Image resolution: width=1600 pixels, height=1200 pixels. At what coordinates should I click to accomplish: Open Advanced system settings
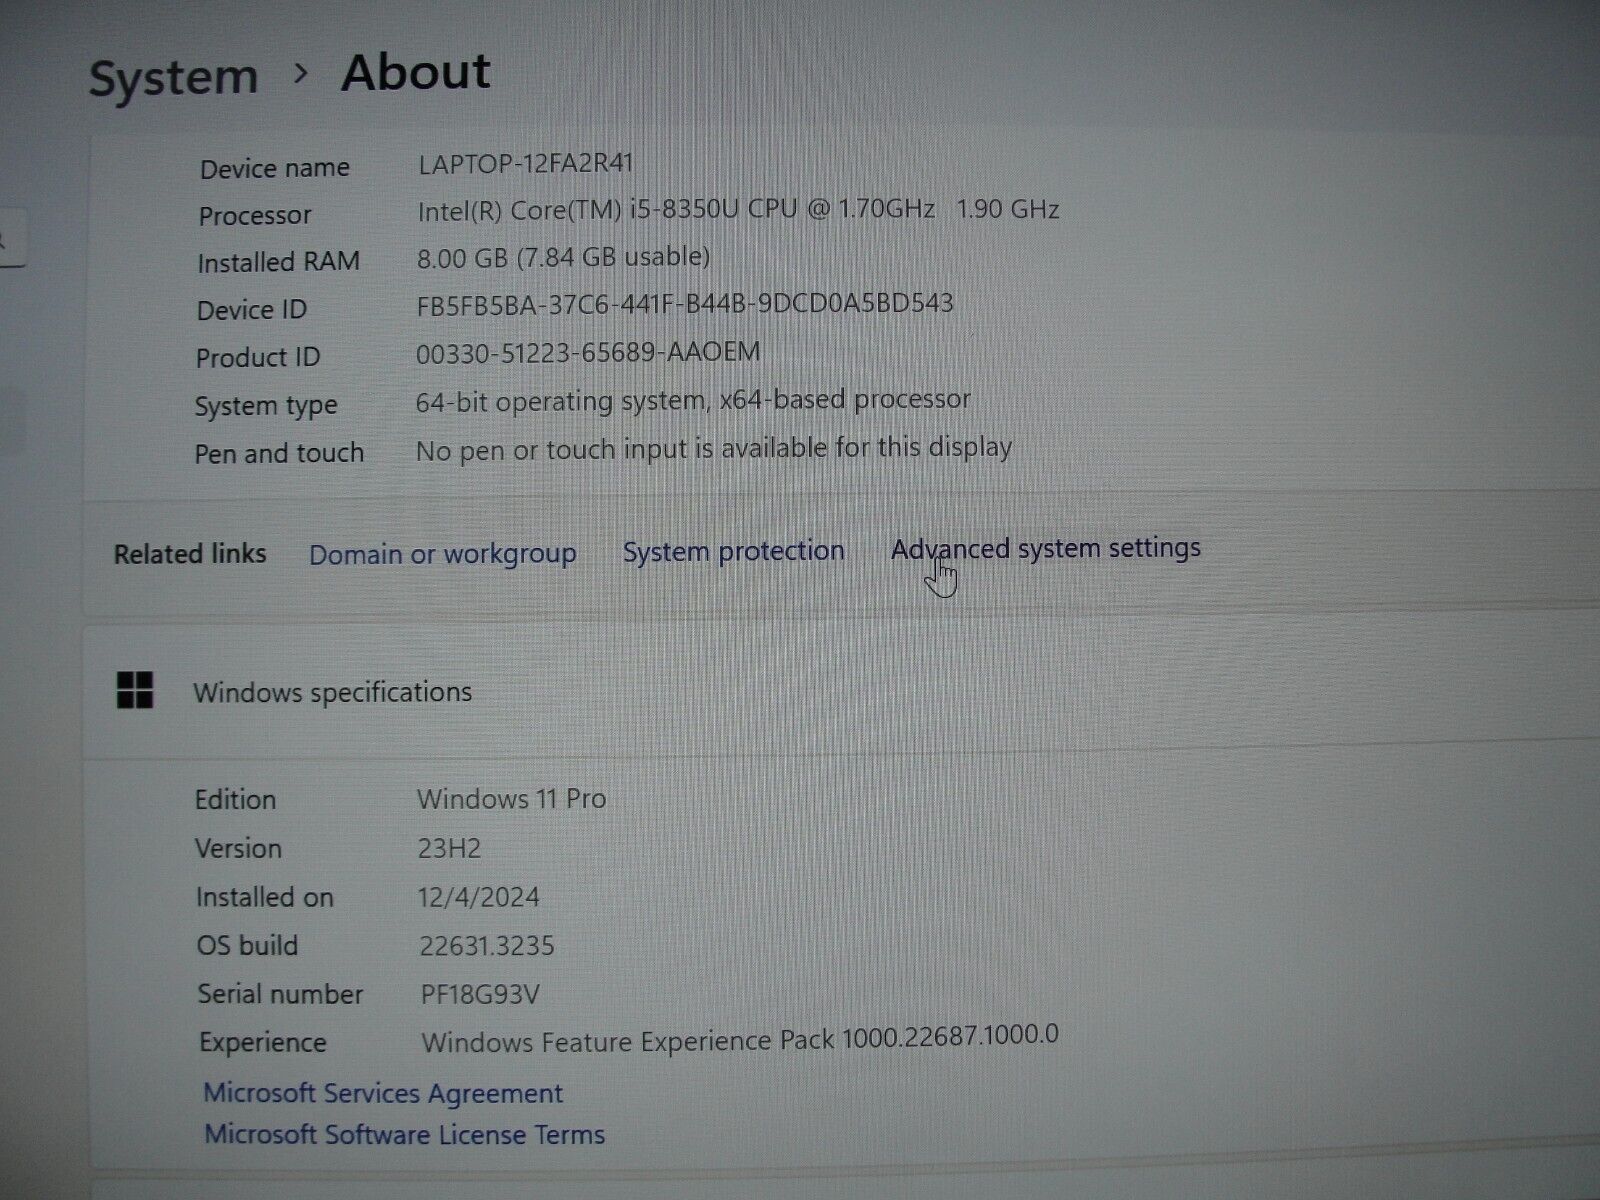point(1045,548)
